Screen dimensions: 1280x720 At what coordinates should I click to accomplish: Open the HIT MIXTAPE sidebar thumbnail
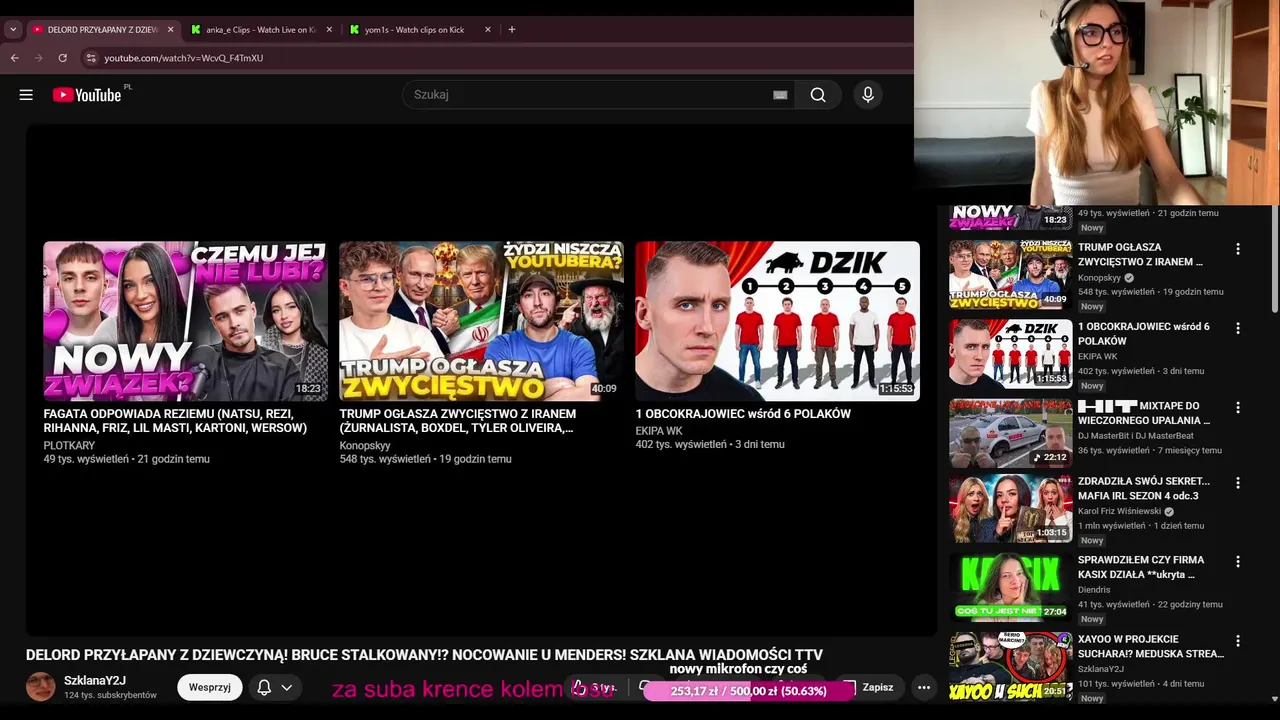coord(1010,433)
